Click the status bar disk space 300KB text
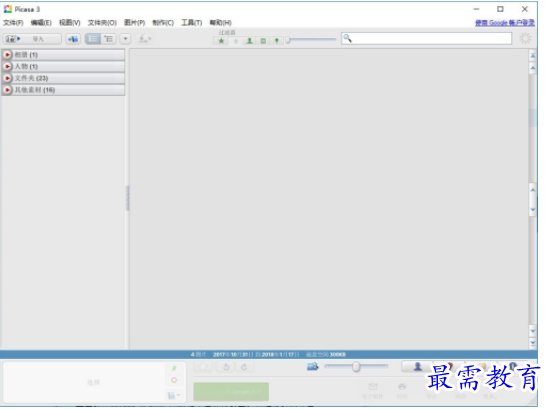This screenshot has width=549, height=409. pos(326,354)
